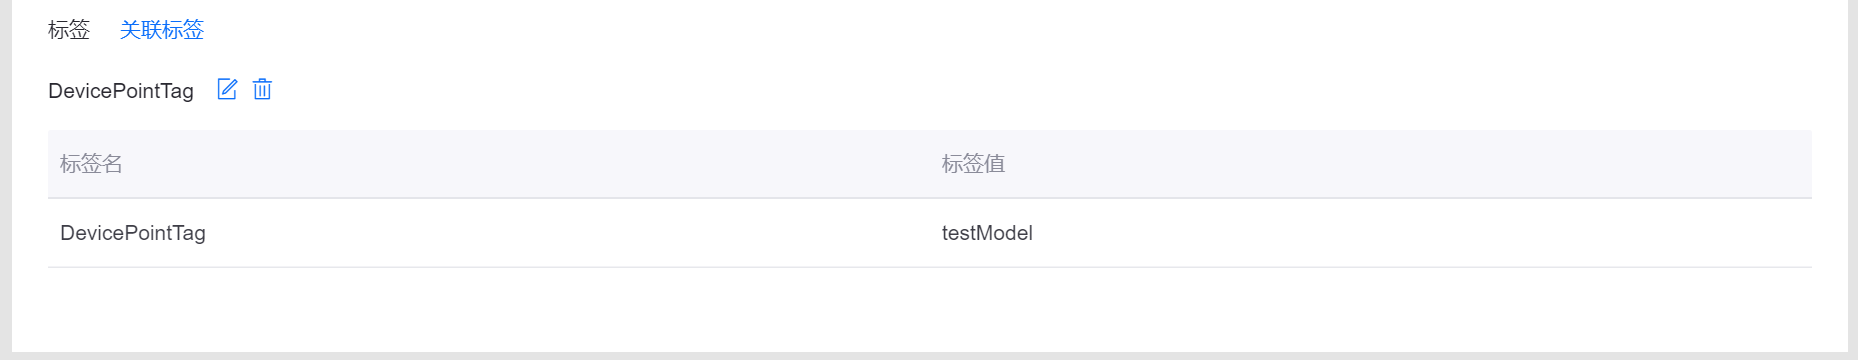The height and width of the screenshot is (360, 1858).
Task: Click the blue 关联标签 text
Action: (162, 30)
